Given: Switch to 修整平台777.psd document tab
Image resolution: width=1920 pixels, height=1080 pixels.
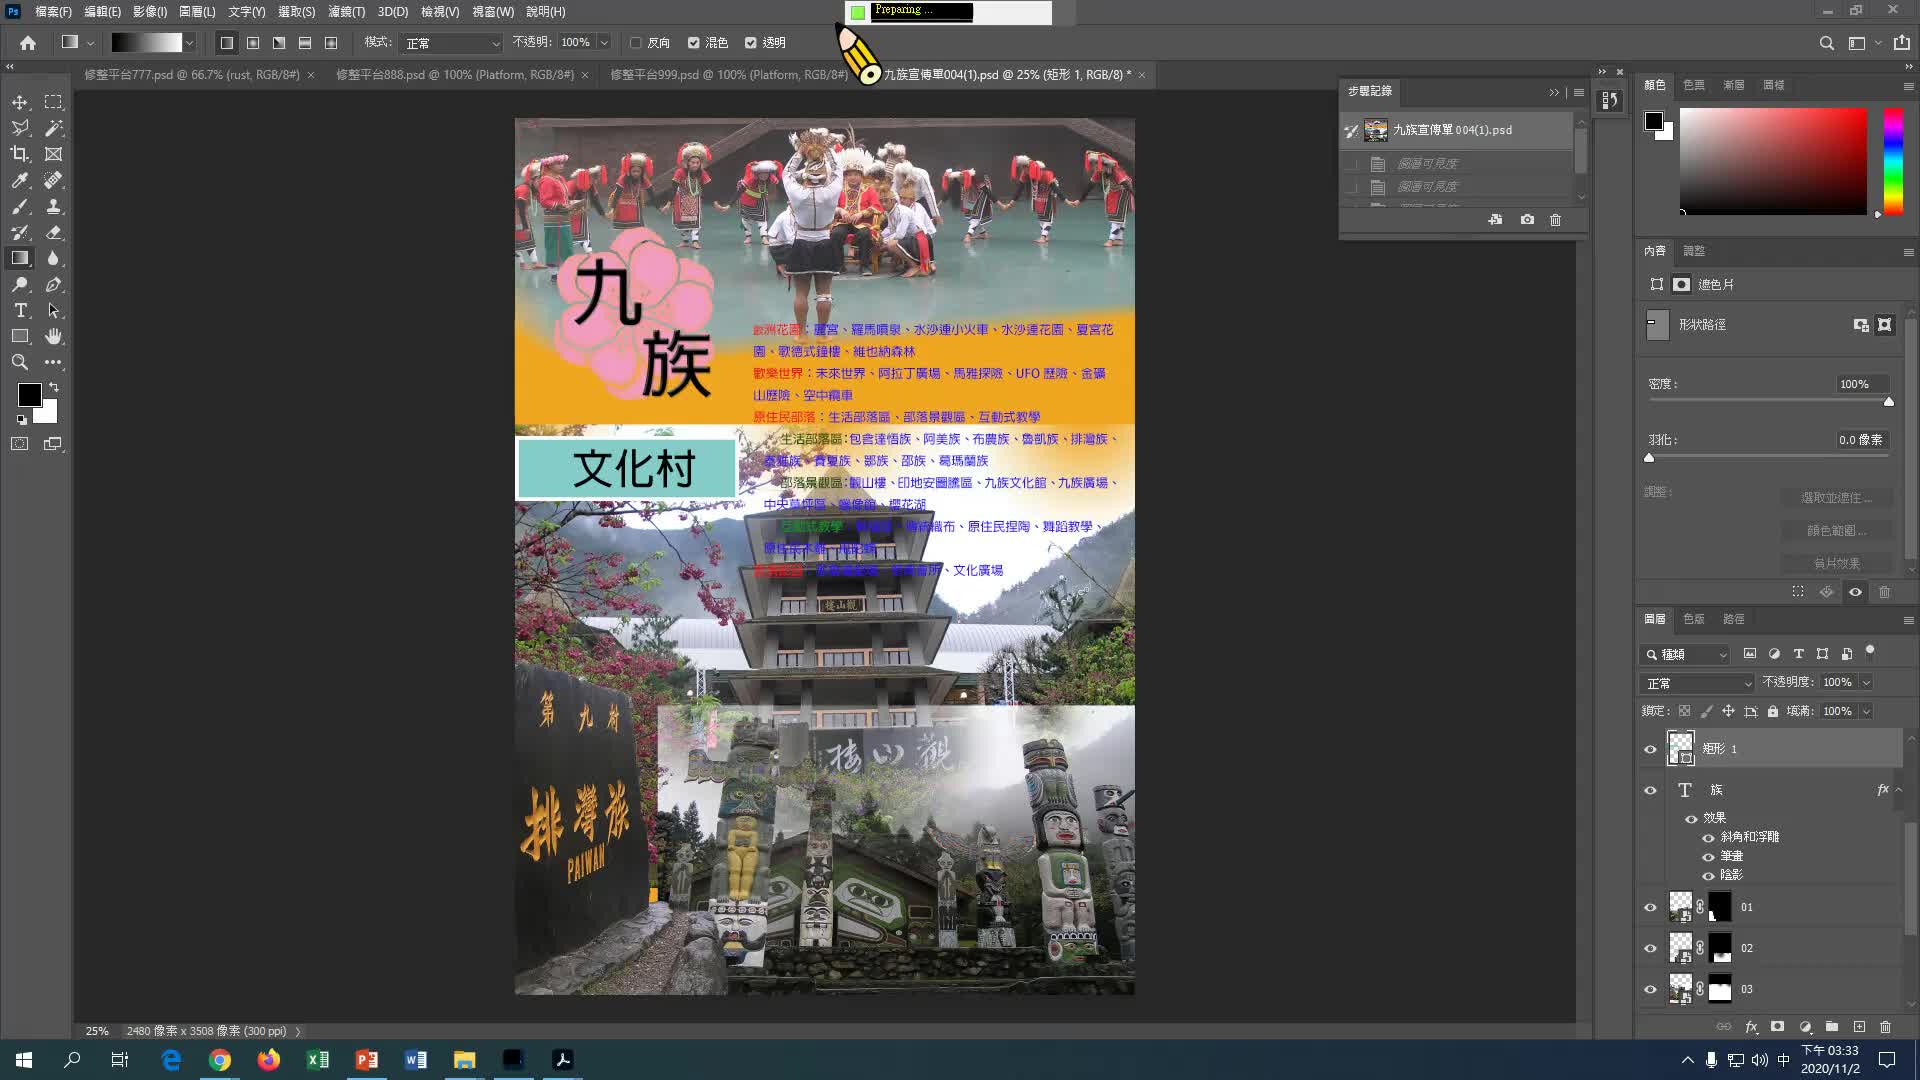Looking at the screenshot, I should tap(192, 75).
